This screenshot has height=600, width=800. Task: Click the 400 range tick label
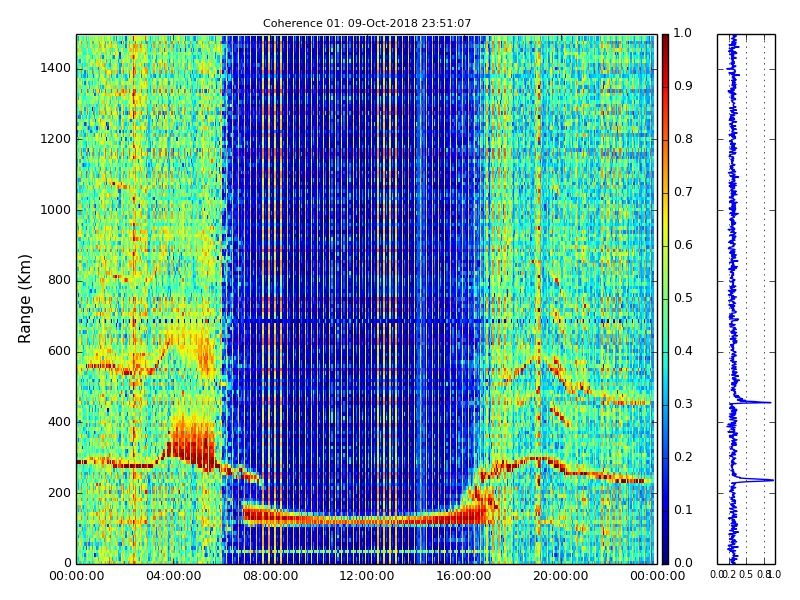[x=59, y=422]
